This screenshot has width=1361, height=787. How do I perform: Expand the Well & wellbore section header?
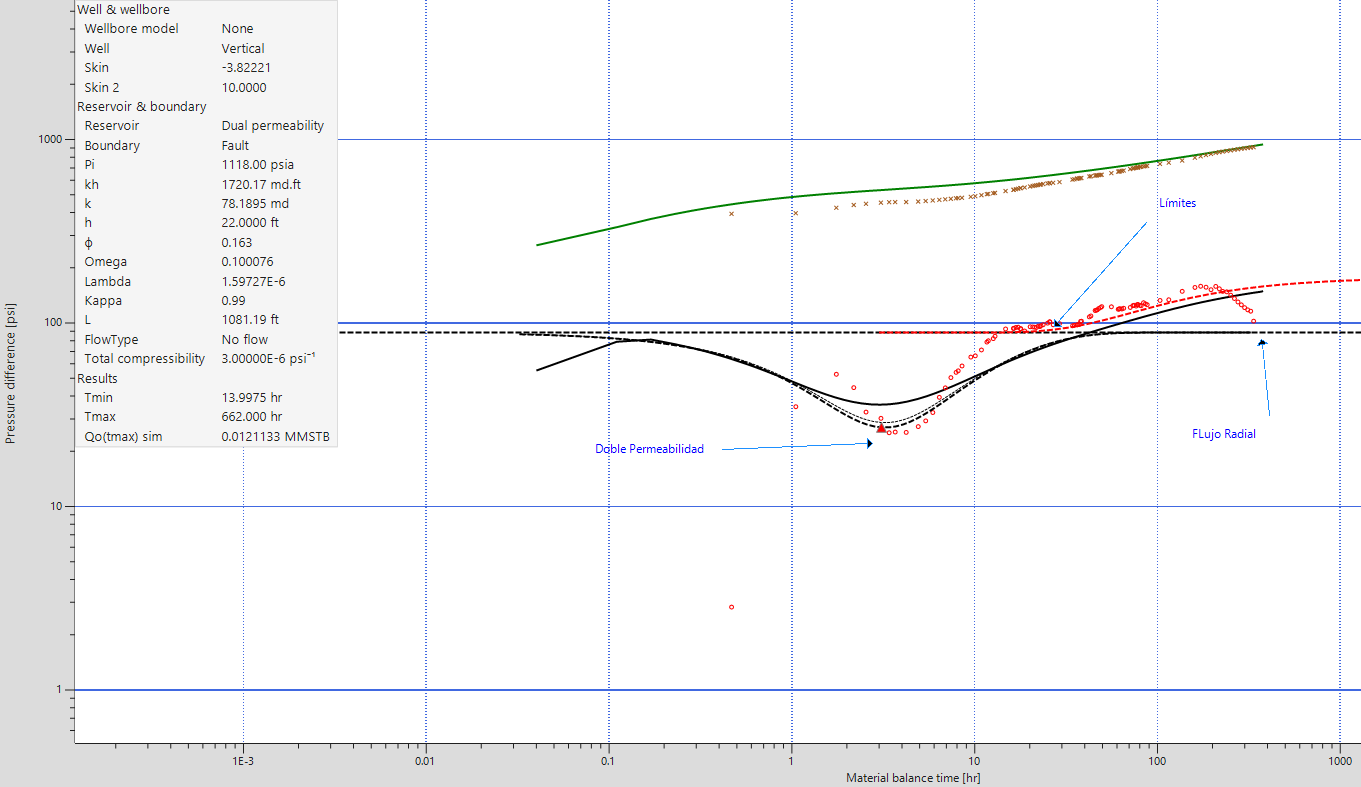(123, 9)
